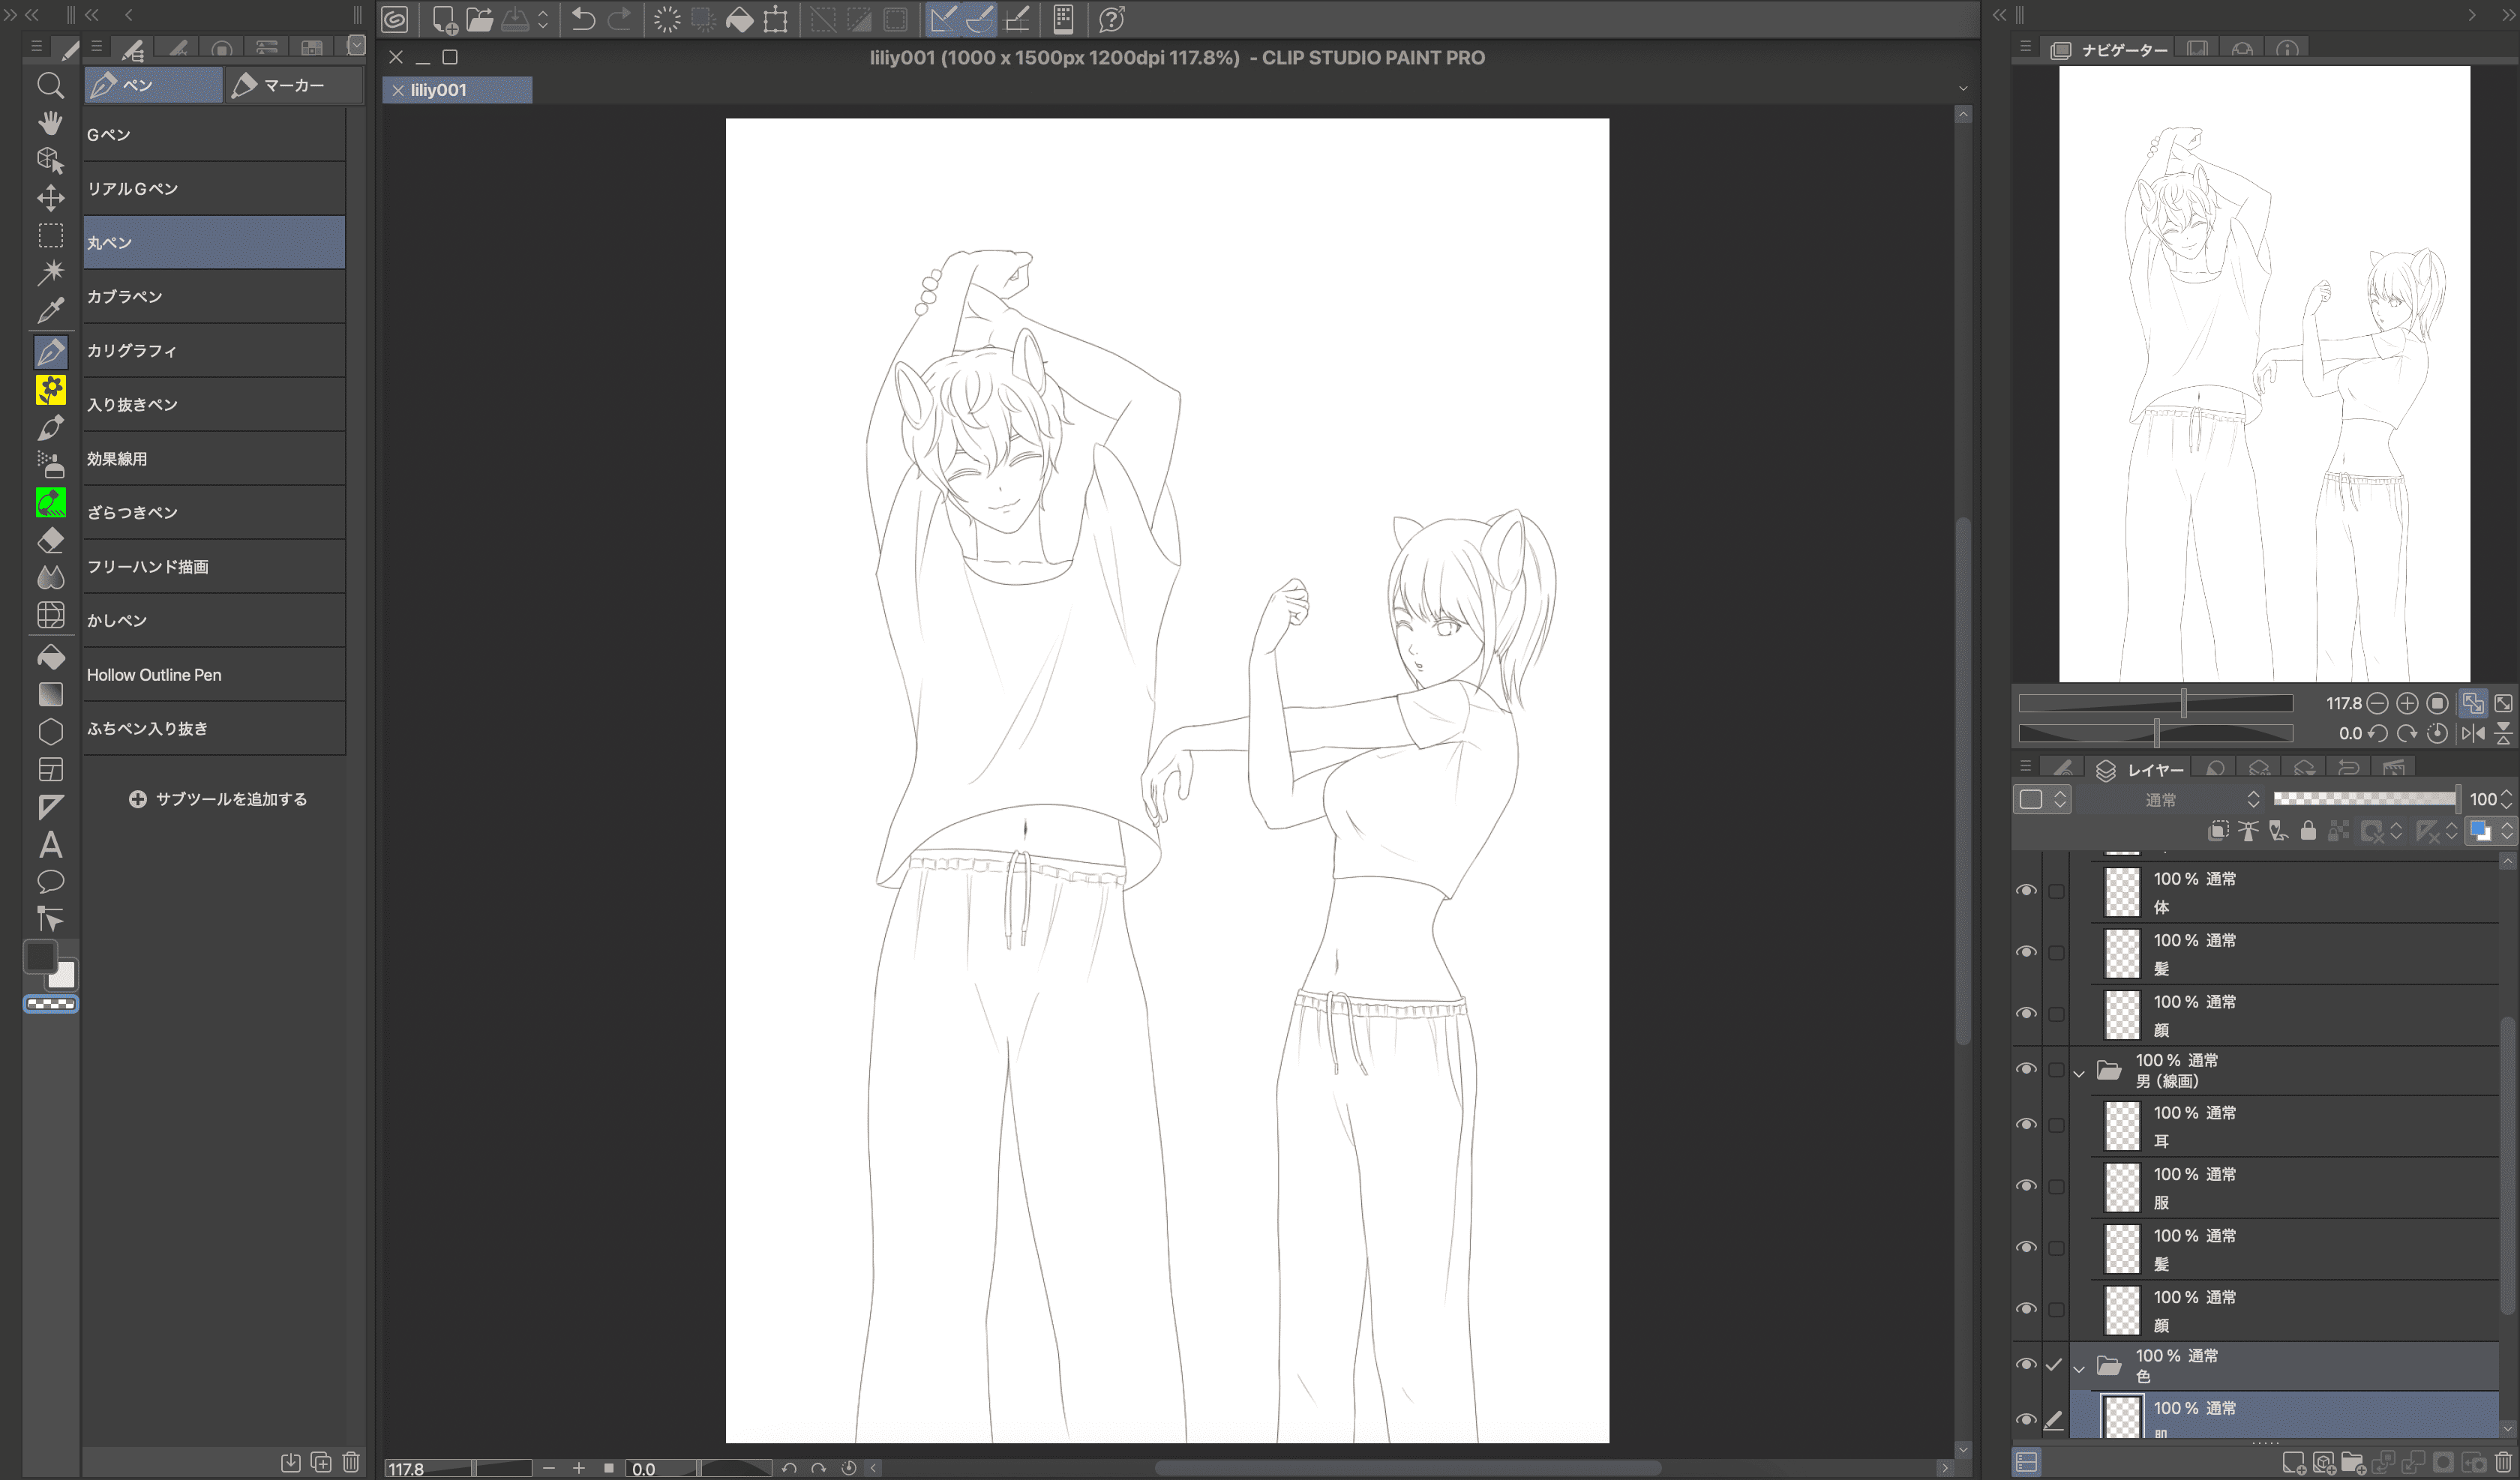This screenshot has height=1480, width=2520.
Task: Select the Hand move tool
Action: coord(50,122)
